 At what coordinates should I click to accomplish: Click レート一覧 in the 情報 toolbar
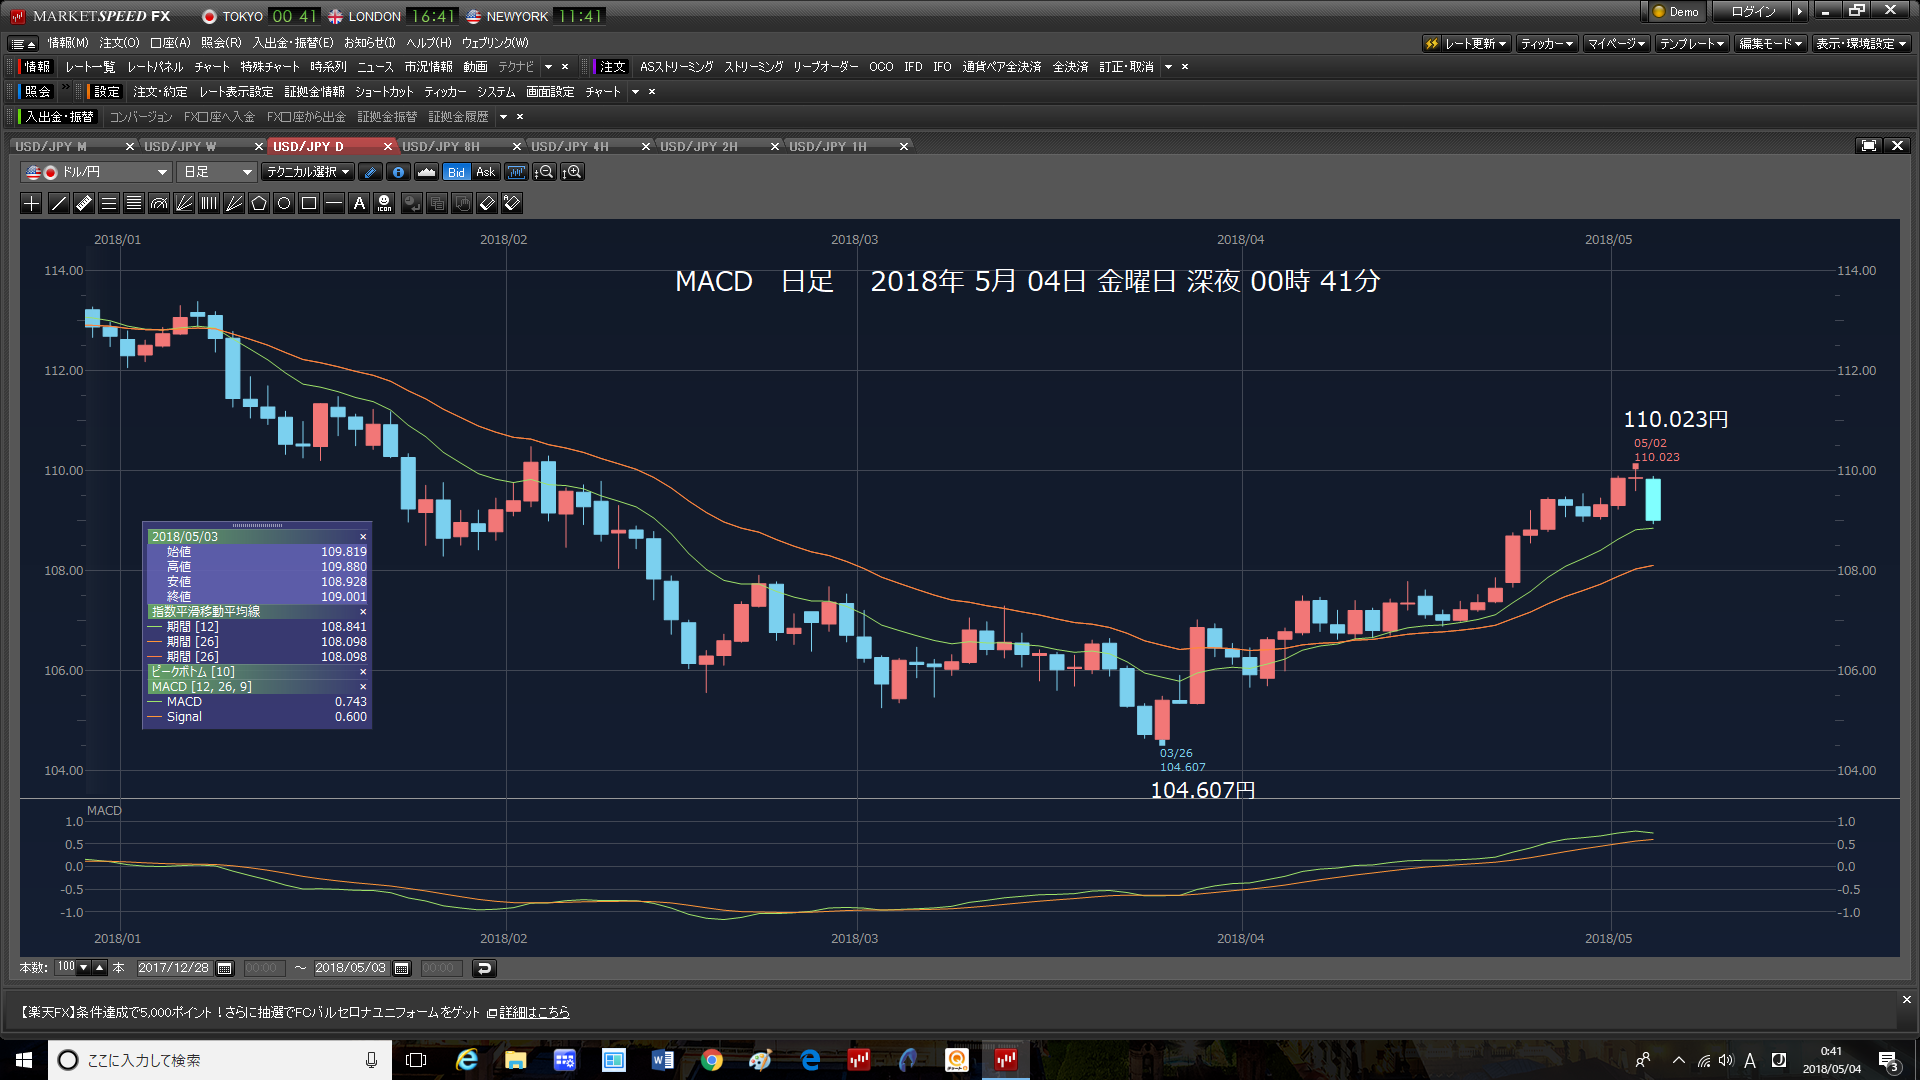point(90,67)
